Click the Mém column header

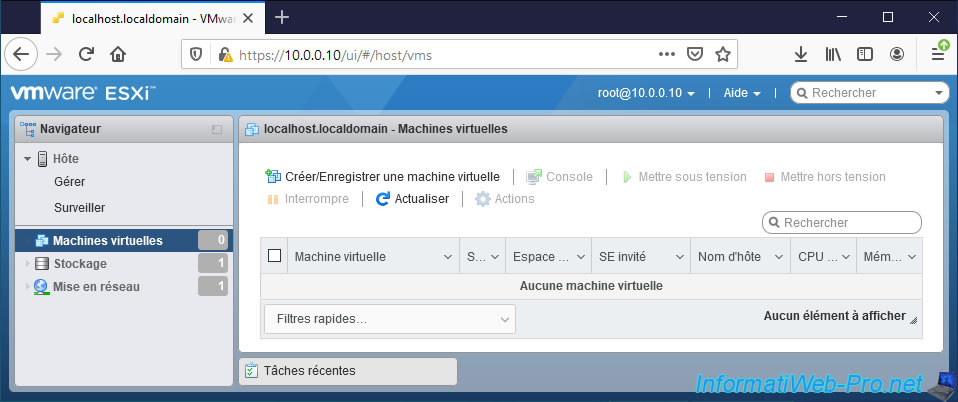(x=889, y=257)
